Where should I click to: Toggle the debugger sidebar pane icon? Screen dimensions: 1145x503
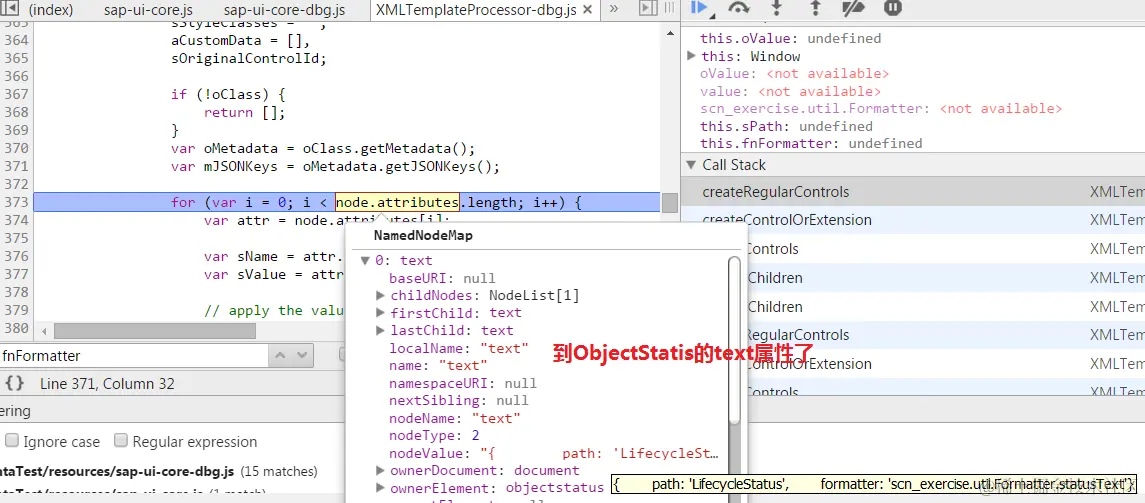click(x=648, y=9)
